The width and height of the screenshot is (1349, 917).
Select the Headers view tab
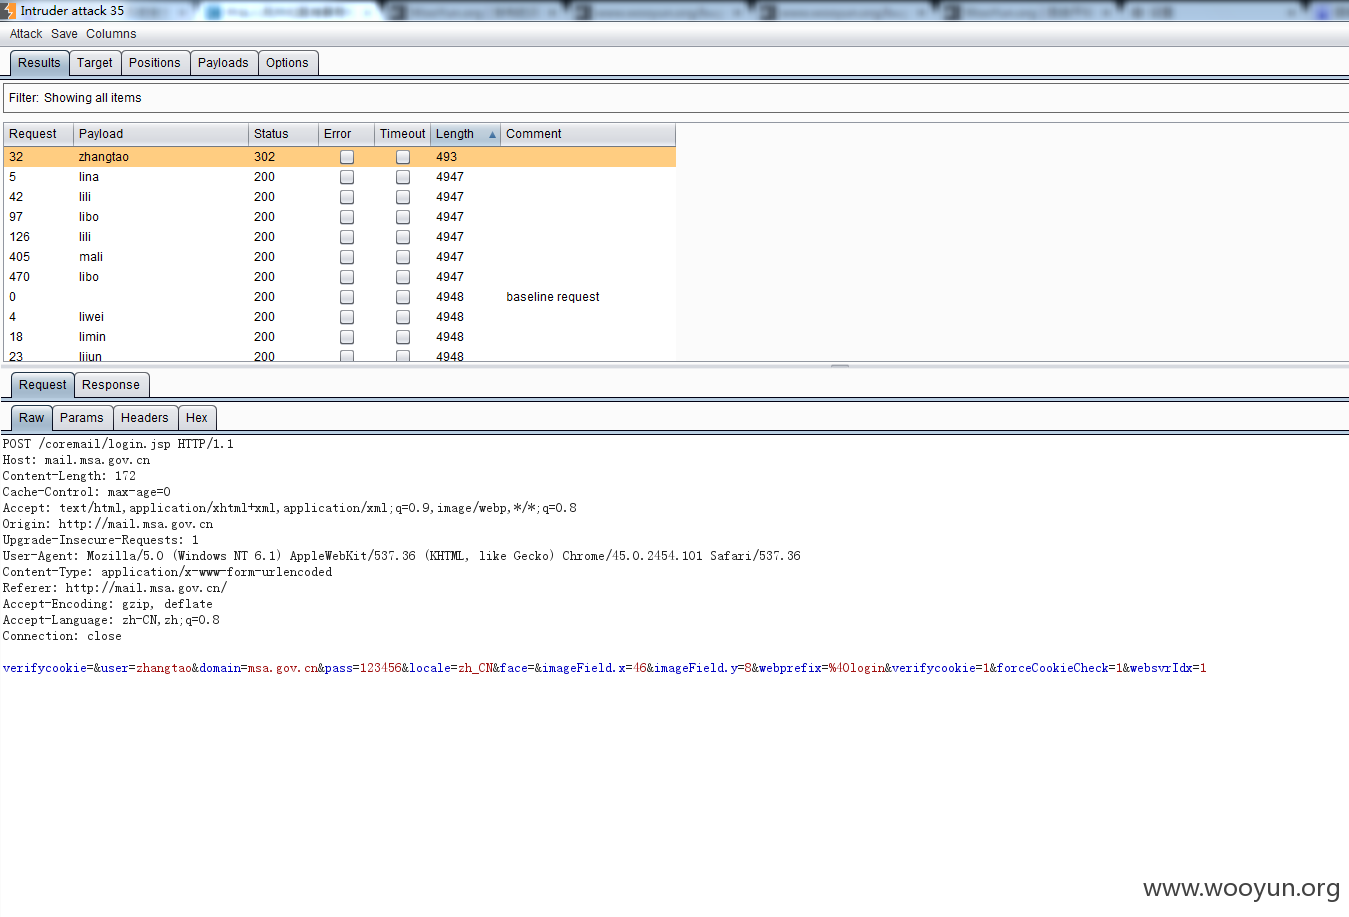pyautogui.click(x=145, y=418)
